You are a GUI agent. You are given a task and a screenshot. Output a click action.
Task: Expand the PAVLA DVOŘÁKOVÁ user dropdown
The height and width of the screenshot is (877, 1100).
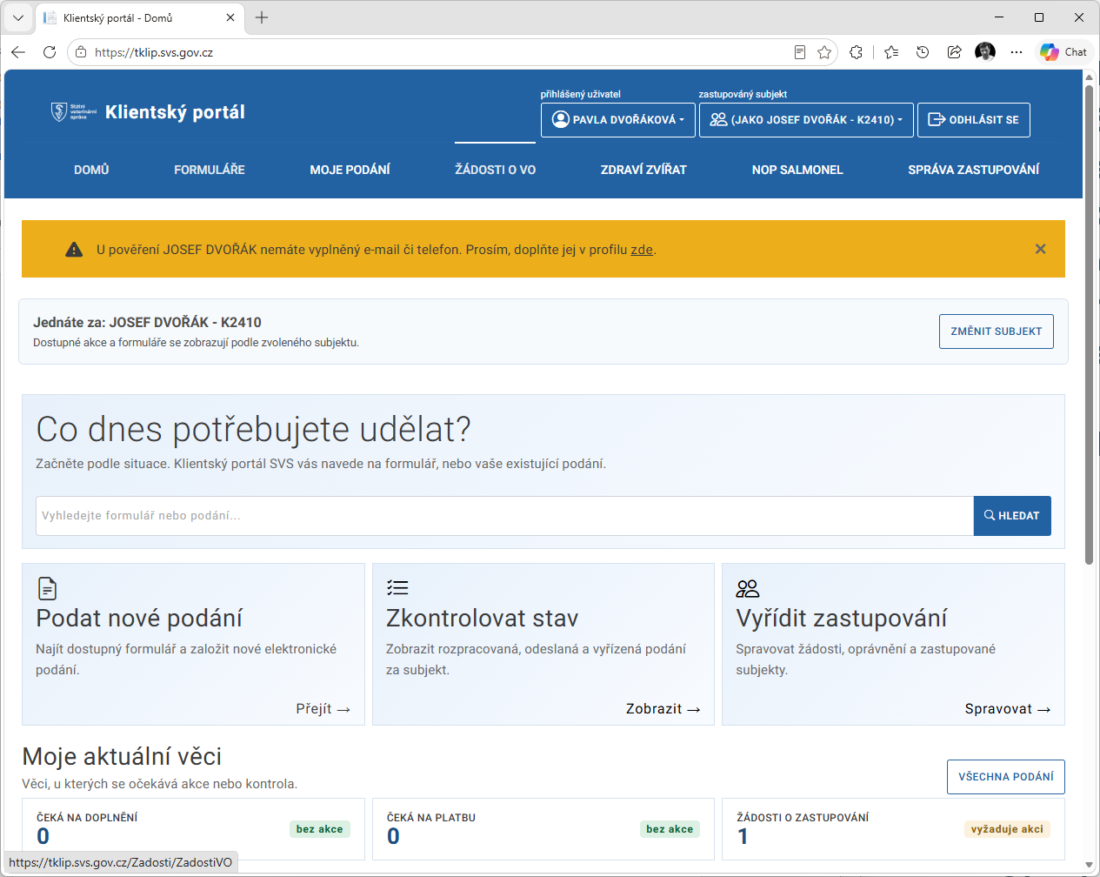[x=618, y=120]
